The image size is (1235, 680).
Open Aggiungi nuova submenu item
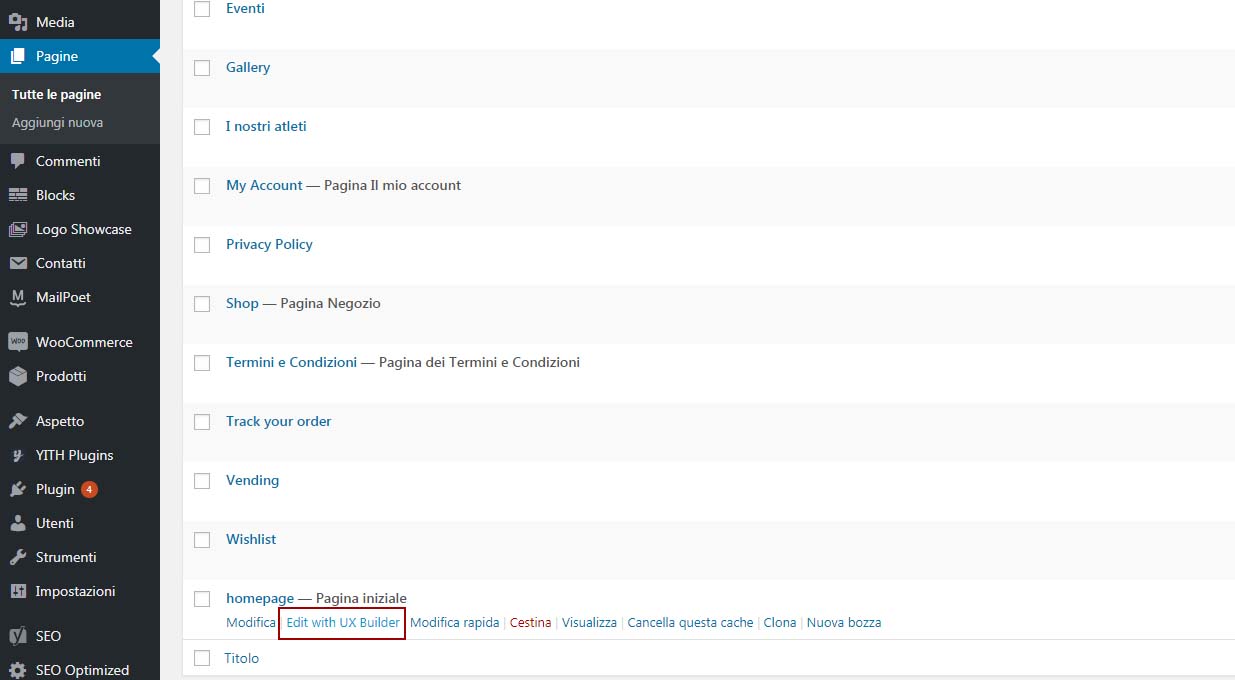click(x=57, y=122)
